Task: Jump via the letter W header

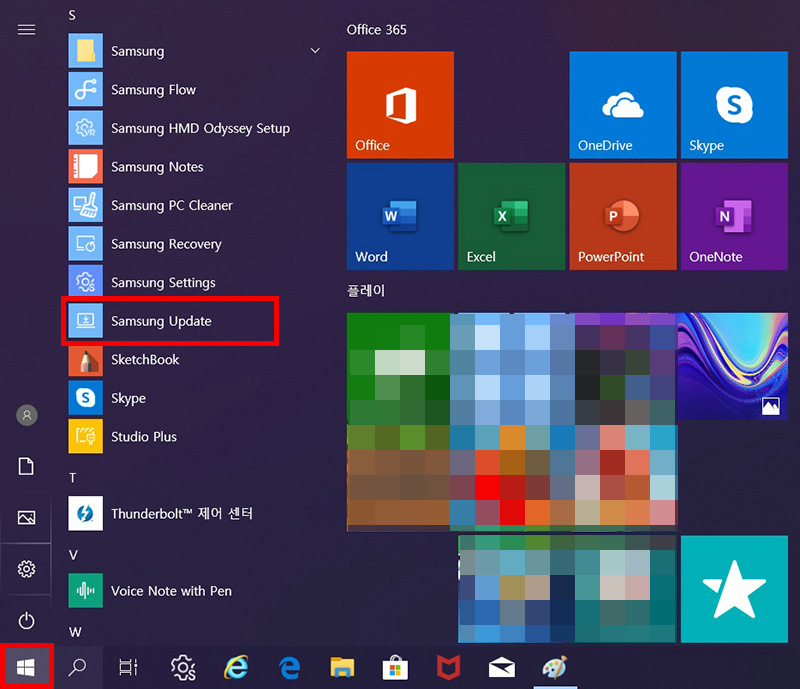Action: tap(75, 632)
